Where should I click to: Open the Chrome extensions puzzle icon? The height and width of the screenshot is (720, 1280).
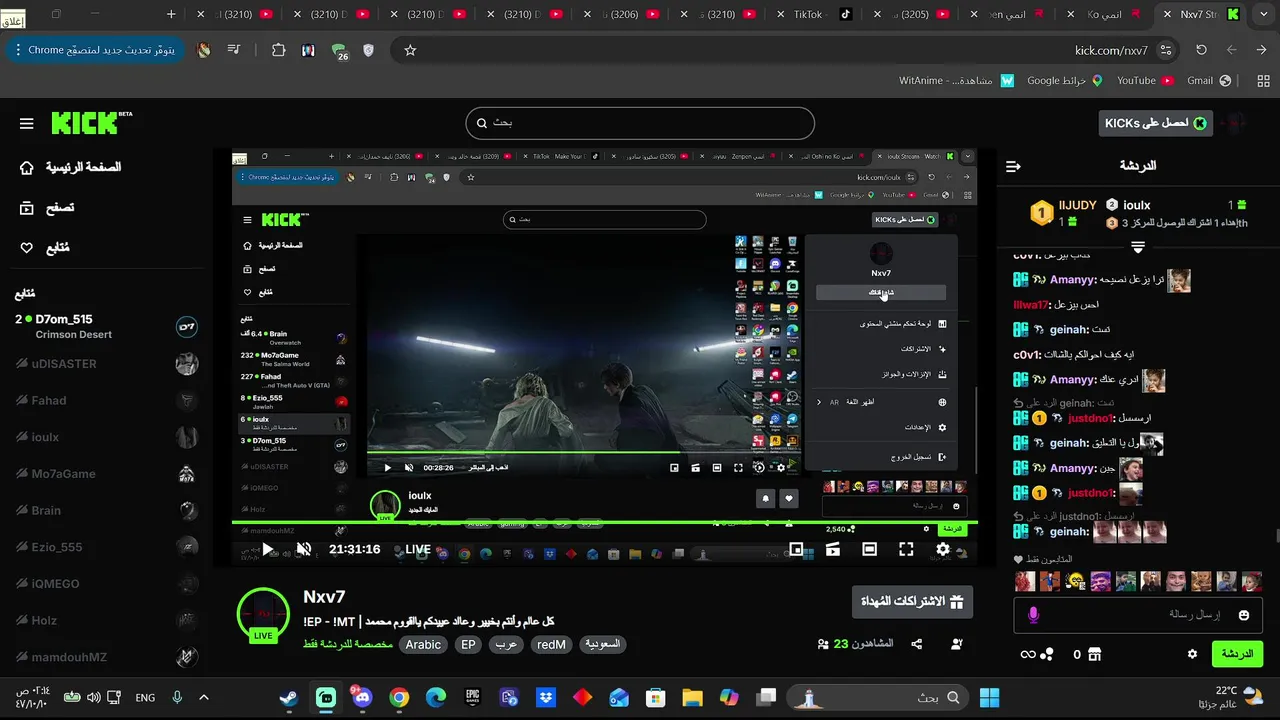tap(279, 50)
